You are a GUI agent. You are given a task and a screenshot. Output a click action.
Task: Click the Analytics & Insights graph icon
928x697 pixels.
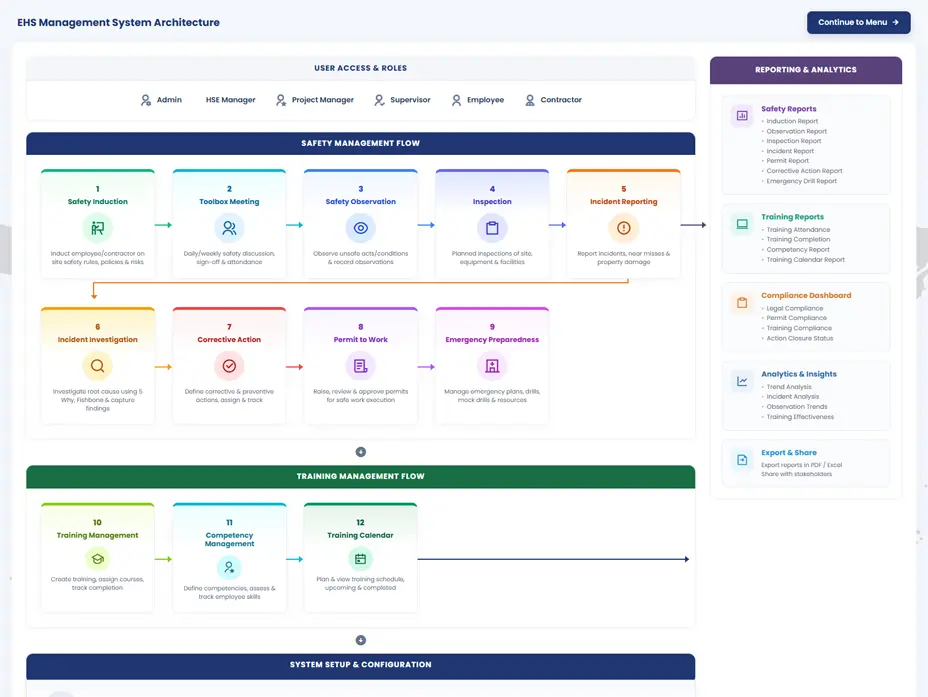(742, 381)
